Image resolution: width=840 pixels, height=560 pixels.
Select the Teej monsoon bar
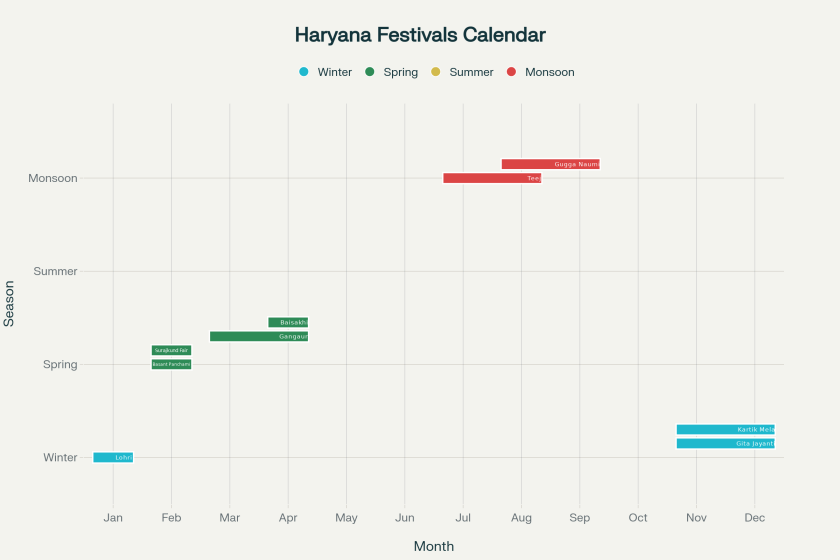[492, 178]
